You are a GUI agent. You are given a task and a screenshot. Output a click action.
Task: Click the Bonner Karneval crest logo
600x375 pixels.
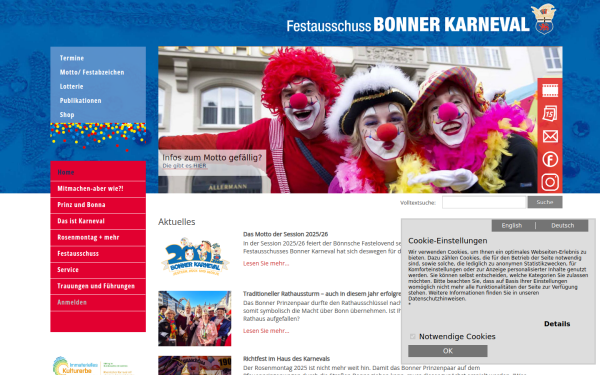(x=544, y=19)
